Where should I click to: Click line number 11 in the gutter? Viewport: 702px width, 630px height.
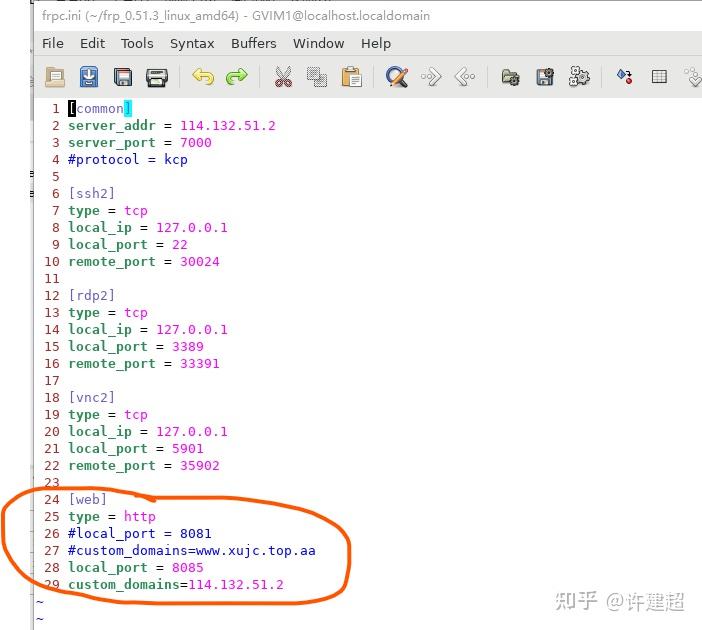tap(52, 279)
